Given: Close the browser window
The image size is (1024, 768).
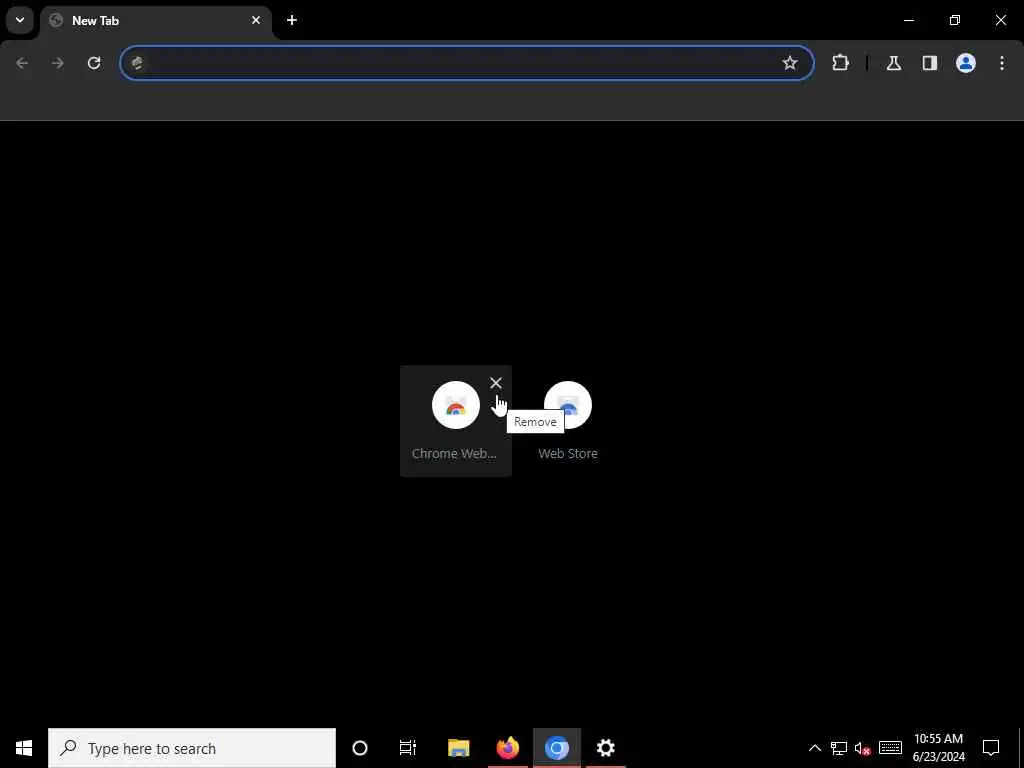Looking at the screenshot, I should coord(1000,20).
